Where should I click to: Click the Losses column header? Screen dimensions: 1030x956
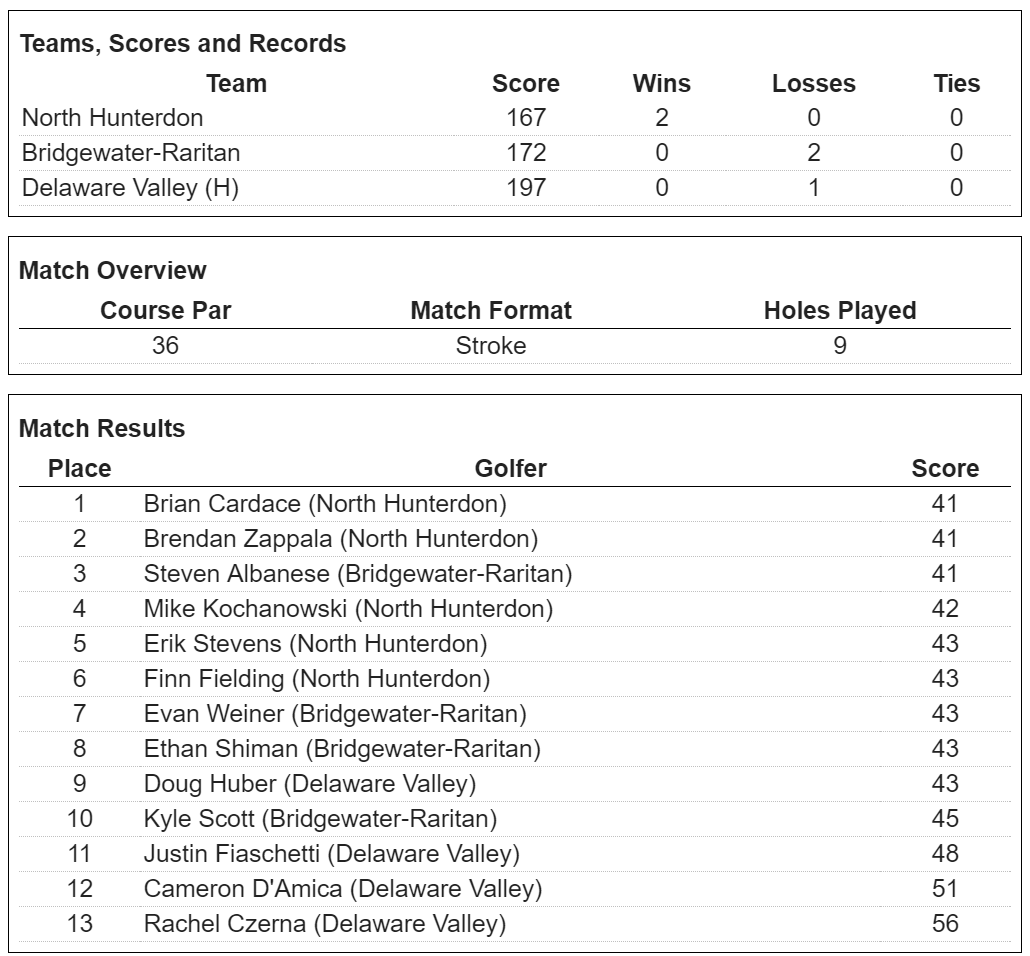pyautogui.click(x=814, y=84)
